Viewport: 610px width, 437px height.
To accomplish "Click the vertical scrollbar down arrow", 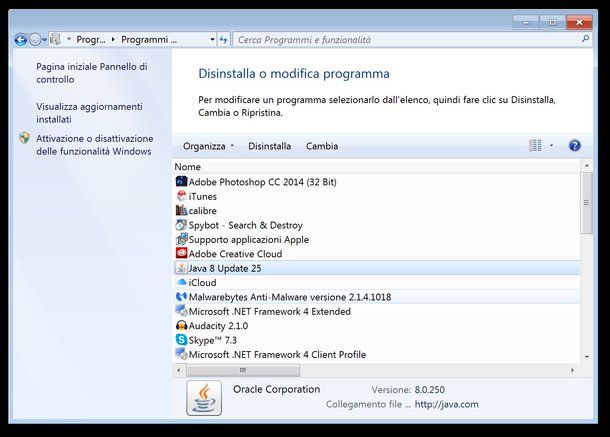I will coord(587,356).
